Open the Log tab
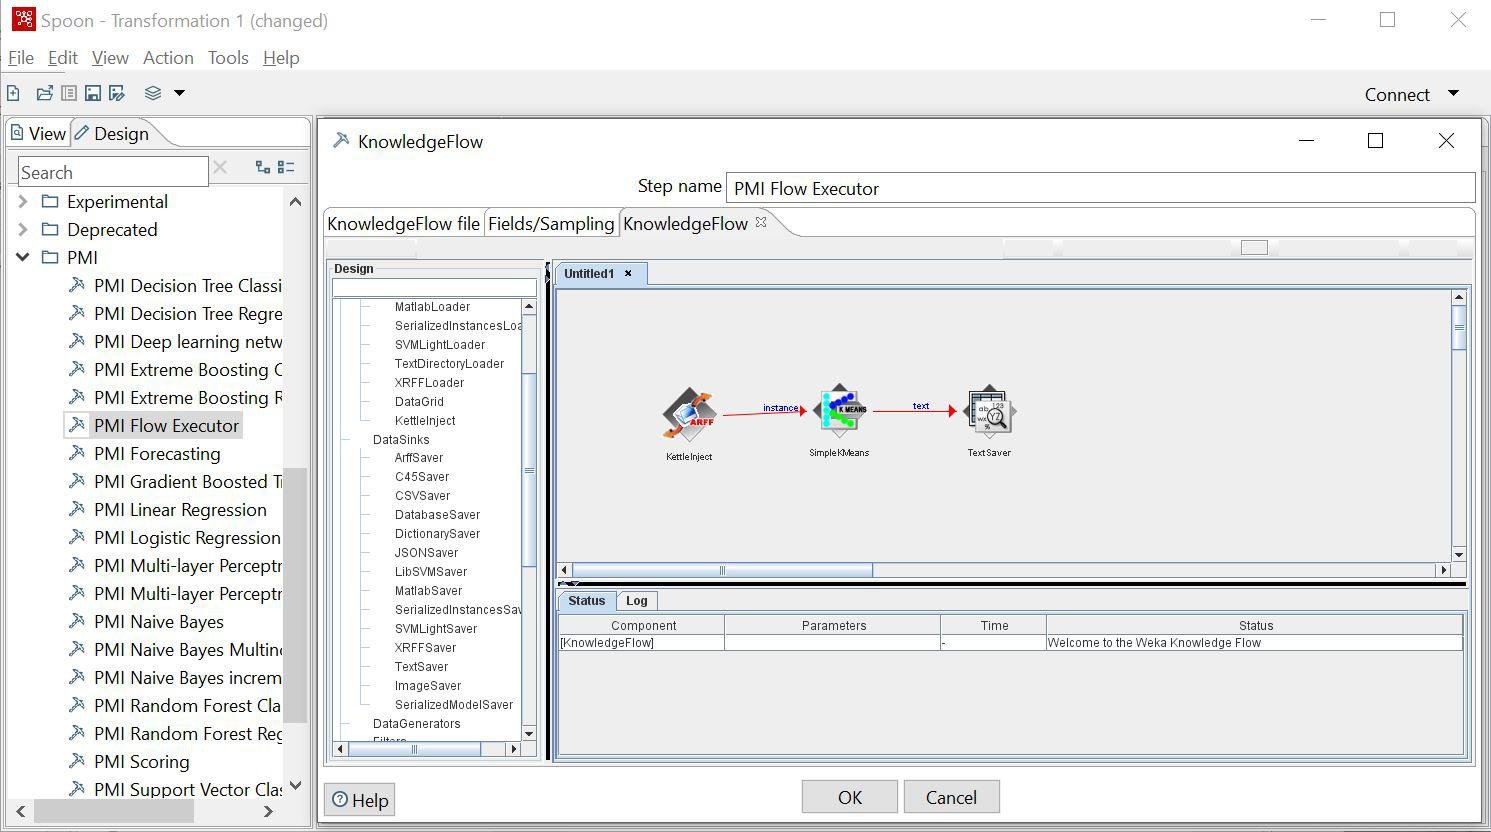The height and width of the screenshot is (832, 1491). (636, 601)
